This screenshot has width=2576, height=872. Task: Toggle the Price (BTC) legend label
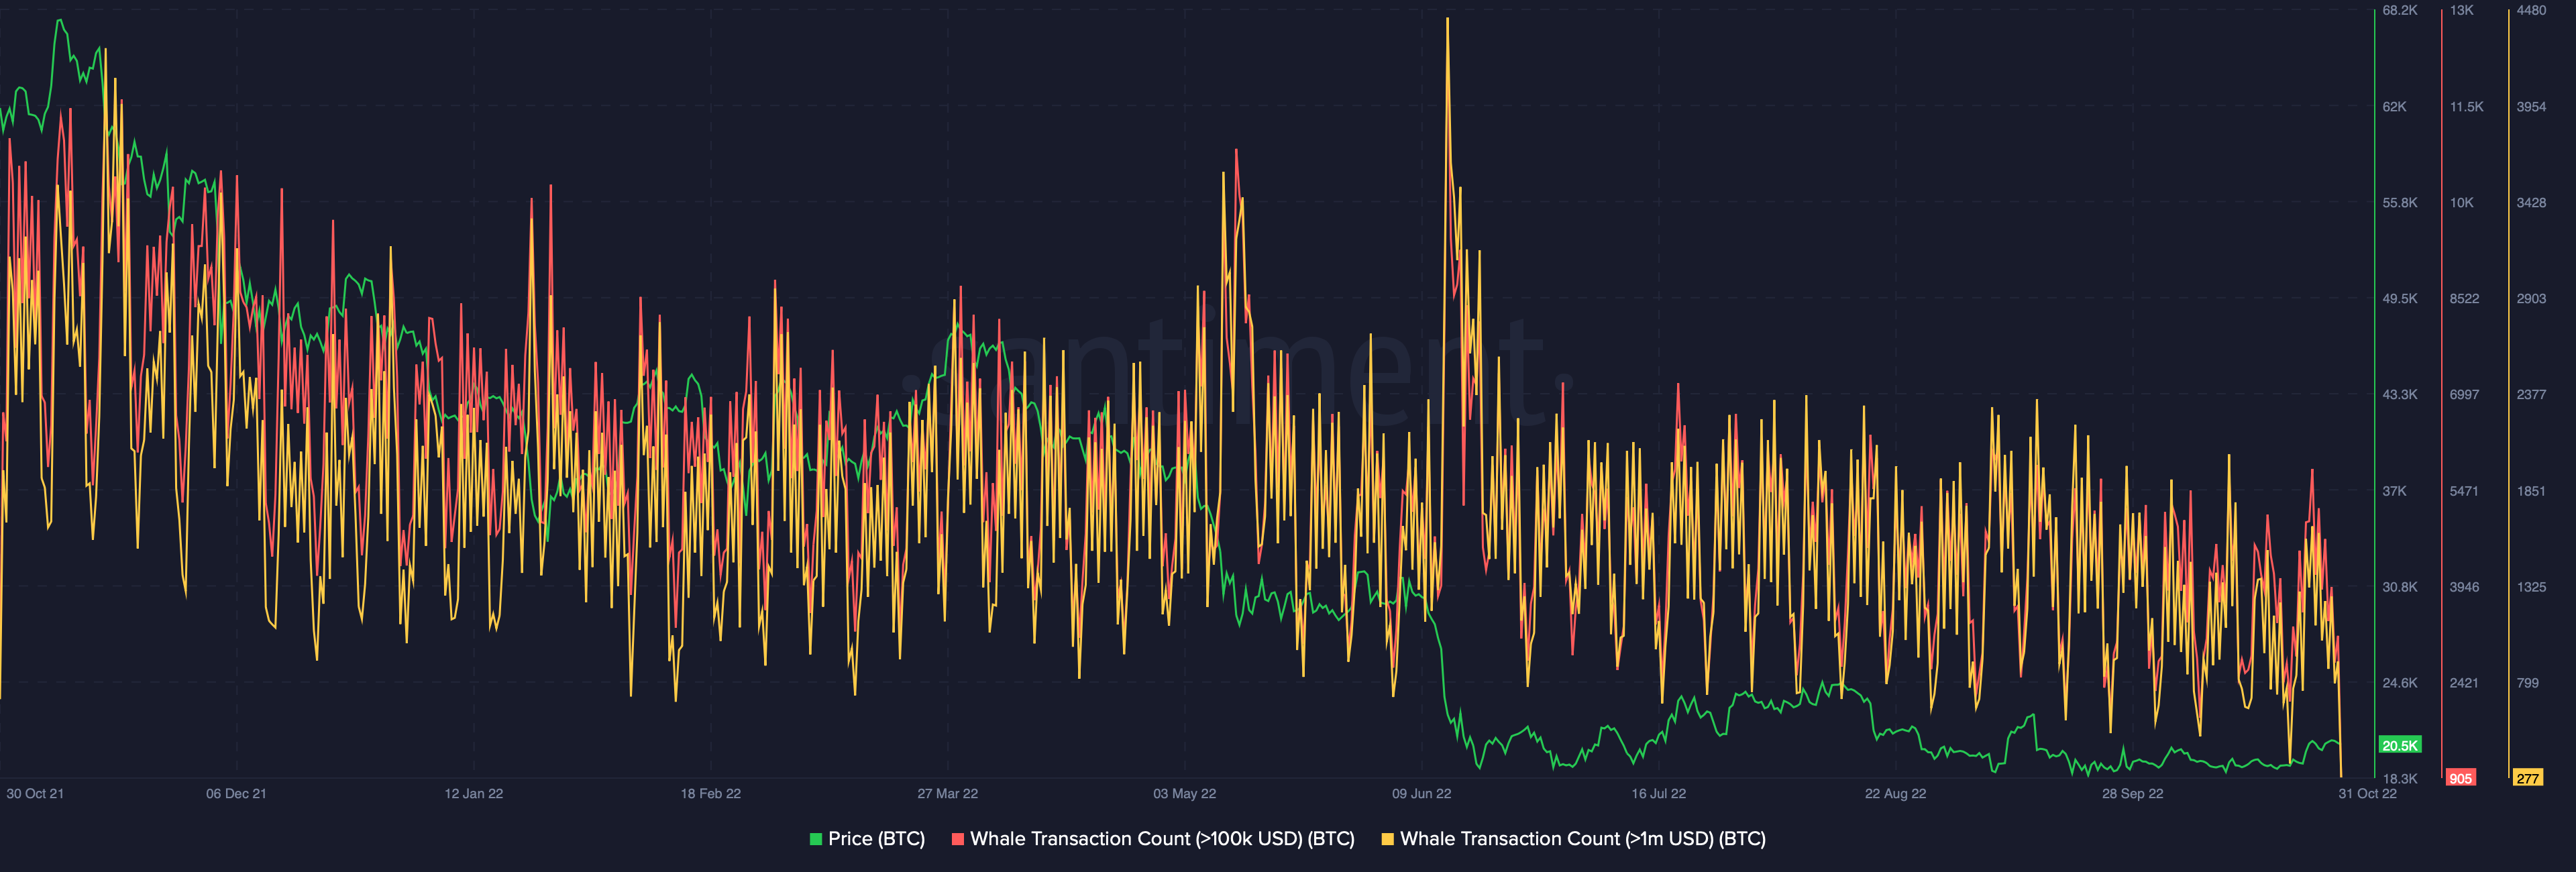[x=876, y=839]
